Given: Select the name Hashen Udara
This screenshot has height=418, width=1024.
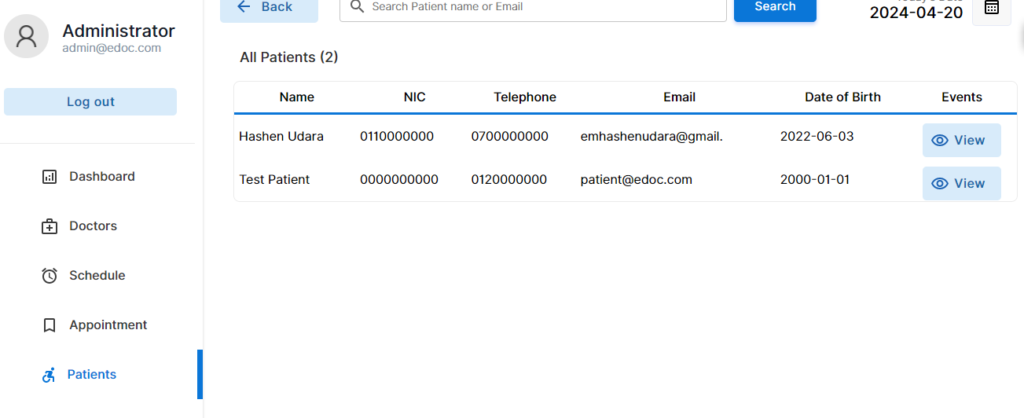Looking at the screenshot, I should click(281, 137).
